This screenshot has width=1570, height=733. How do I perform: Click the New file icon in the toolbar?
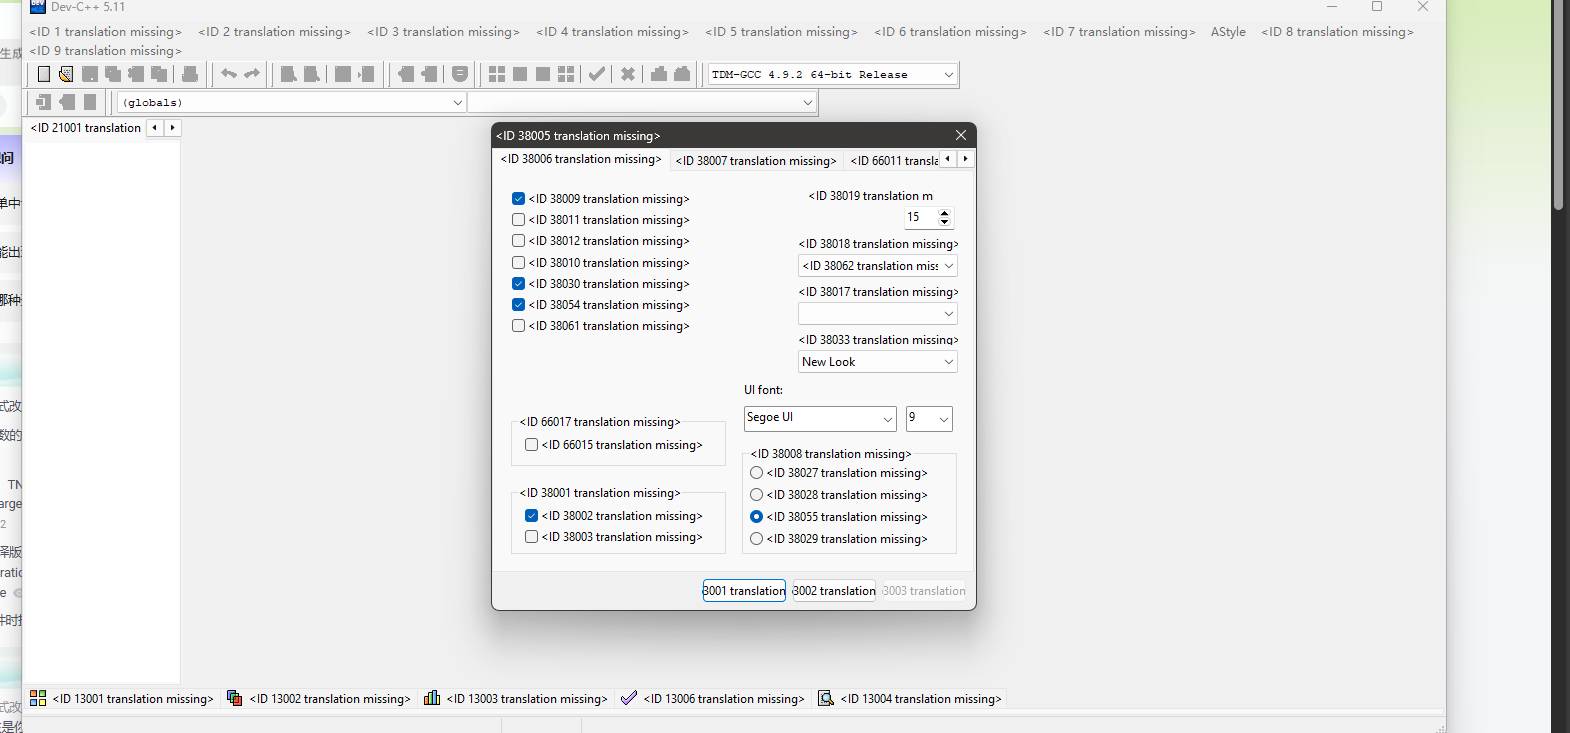coord(44,74)
